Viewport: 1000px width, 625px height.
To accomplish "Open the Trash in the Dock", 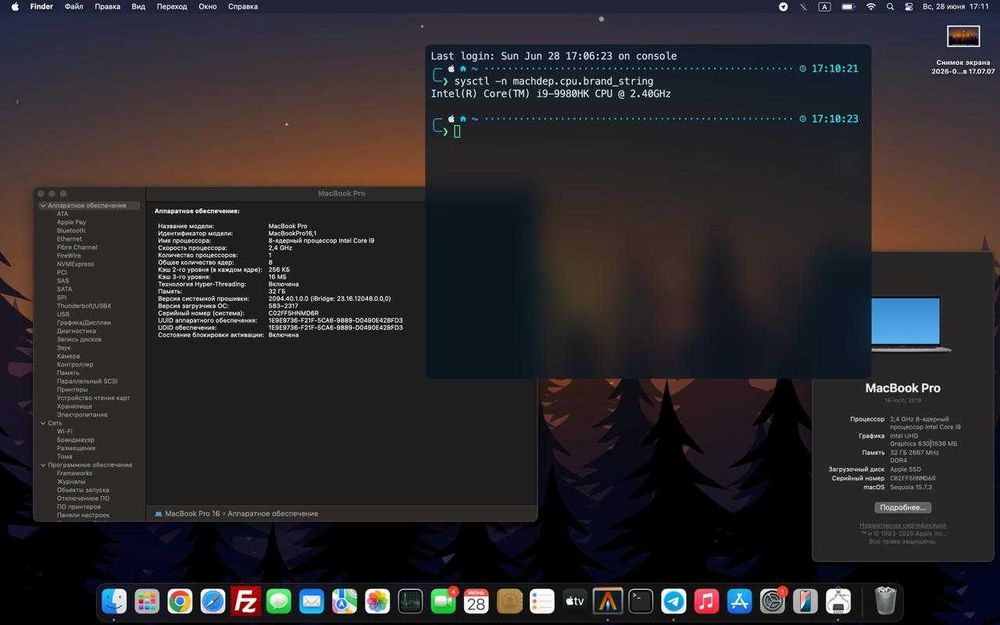I will click(885, 601).
